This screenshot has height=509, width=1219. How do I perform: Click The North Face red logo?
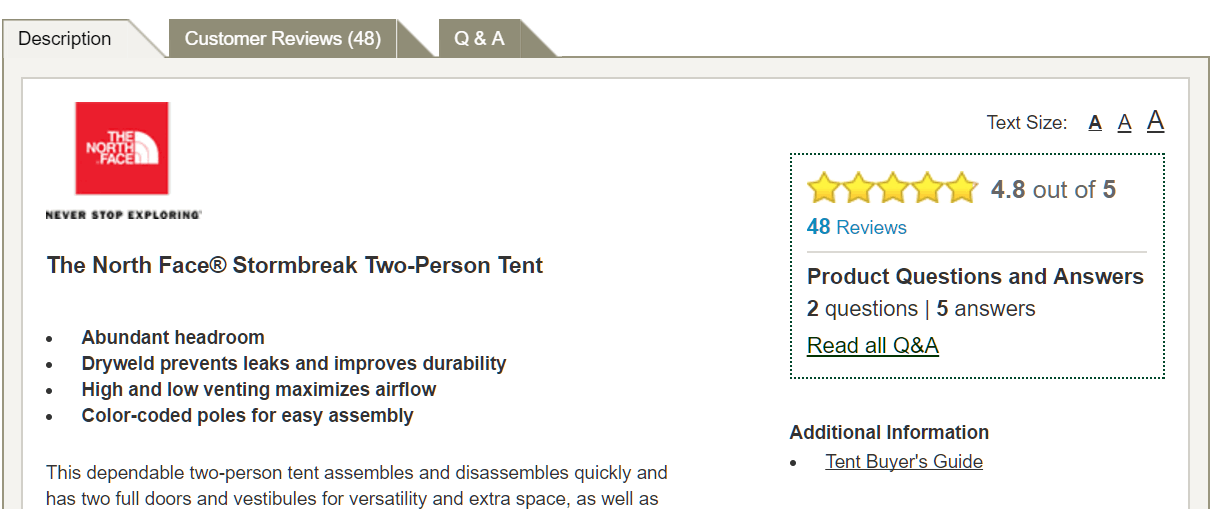coord(122,148)
